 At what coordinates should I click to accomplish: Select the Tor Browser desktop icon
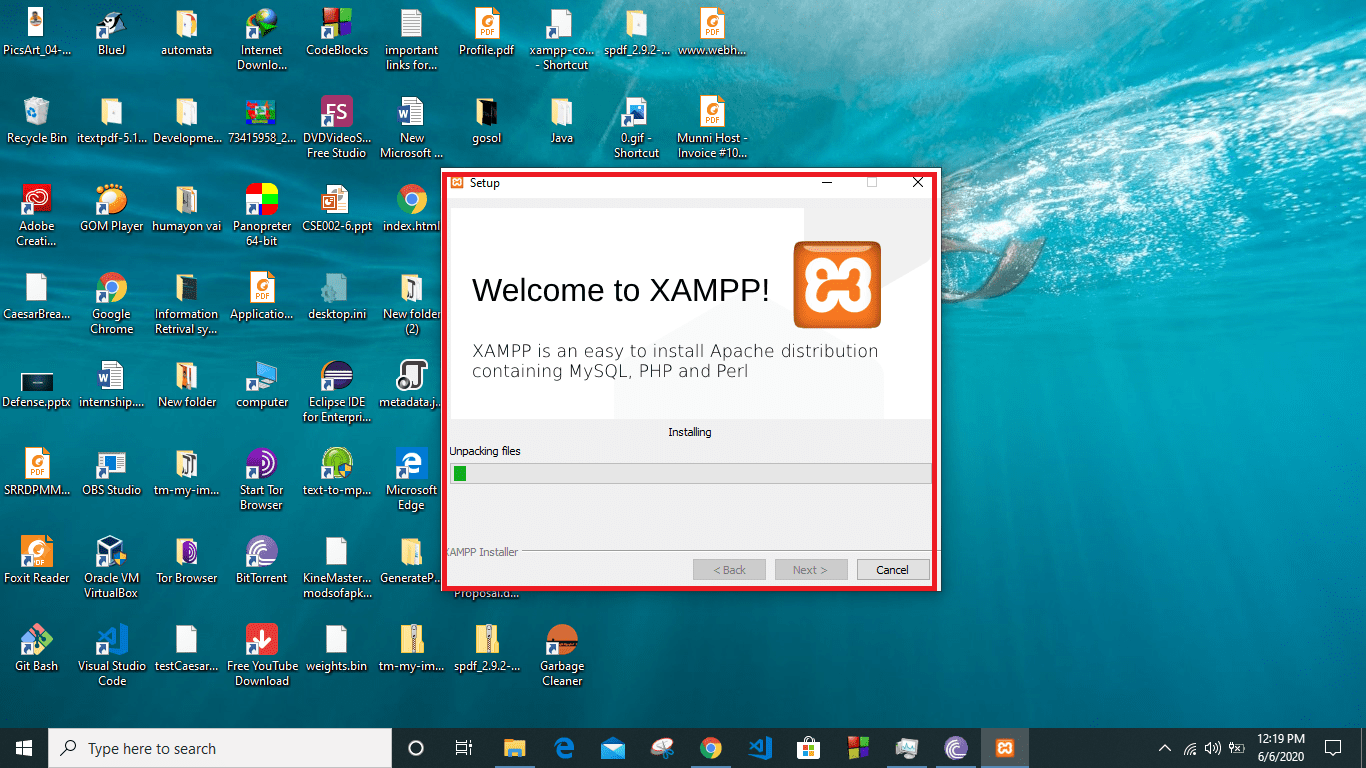(186, 555)
